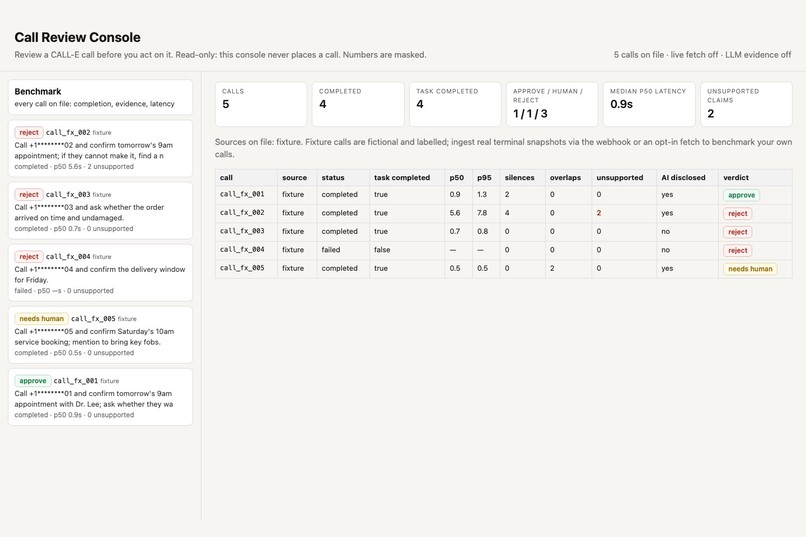Select call_fx_005 card in sidebar

click(100, 335)
